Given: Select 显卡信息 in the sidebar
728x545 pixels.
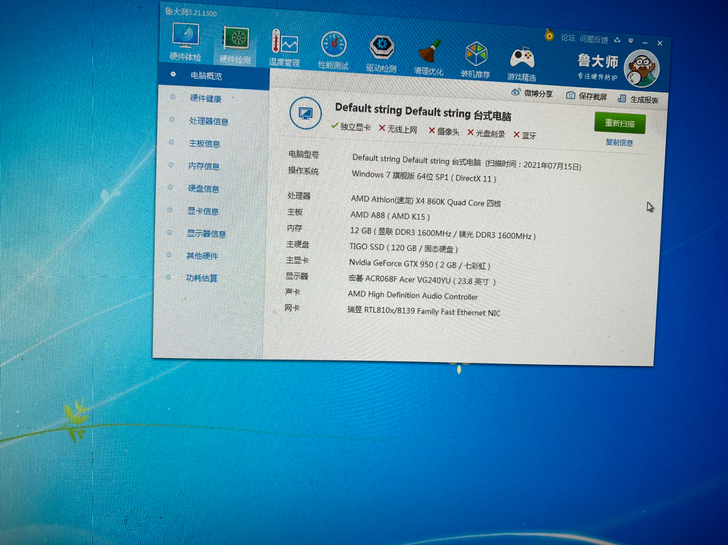Looking at the screenshot, I should tap(203, 211).
